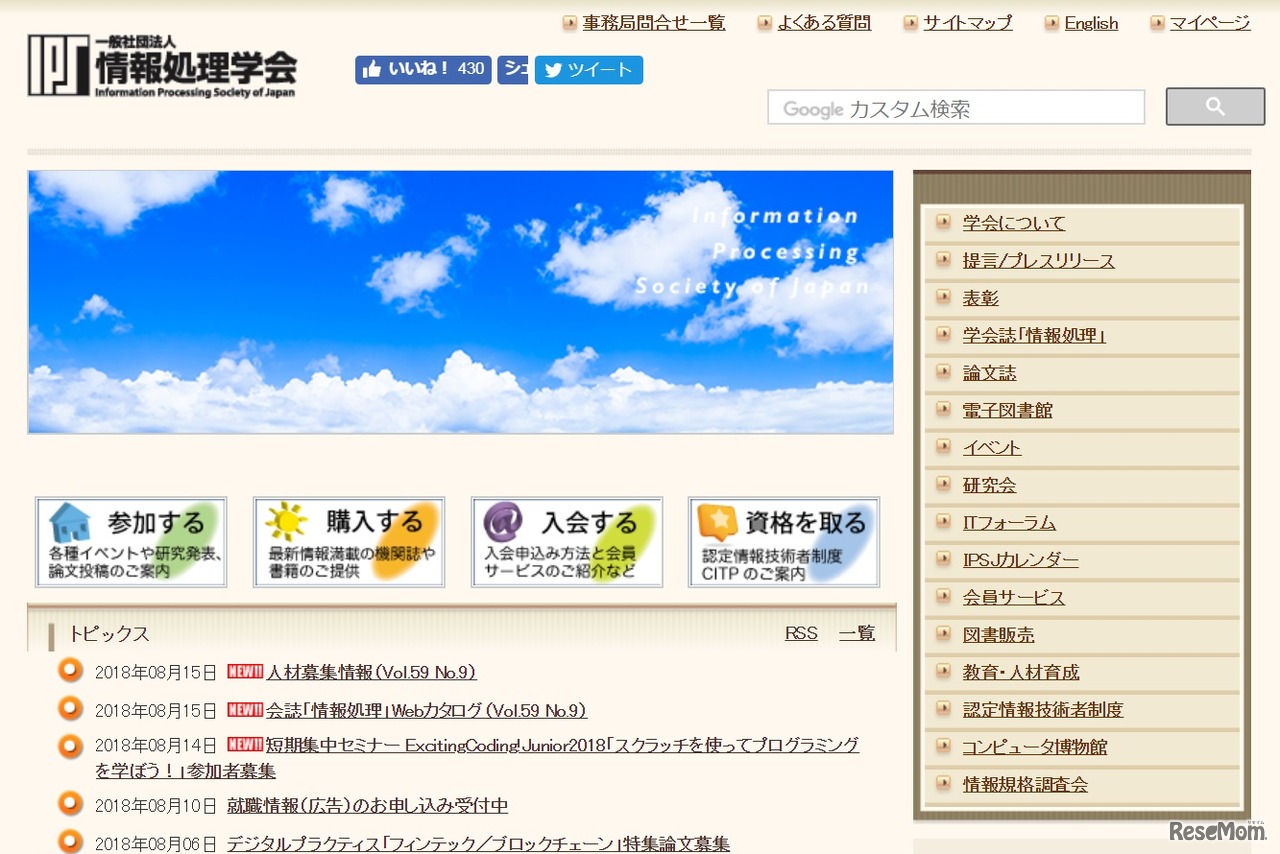
Task: Open 人材募集情報 (Vol.59 No.9) news item
Action: point(370,672)
